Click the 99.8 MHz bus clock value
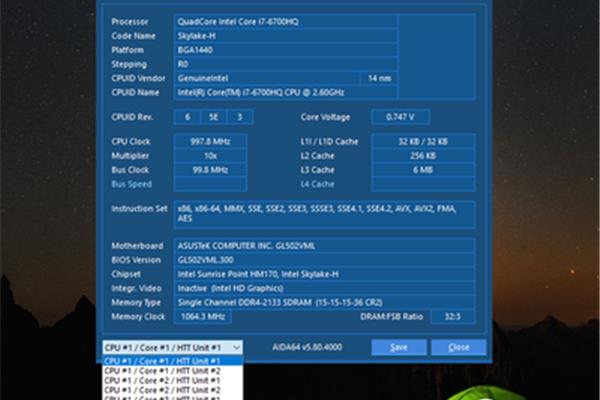The width and height of the screenshot is (600, 400). pos(210,170)
